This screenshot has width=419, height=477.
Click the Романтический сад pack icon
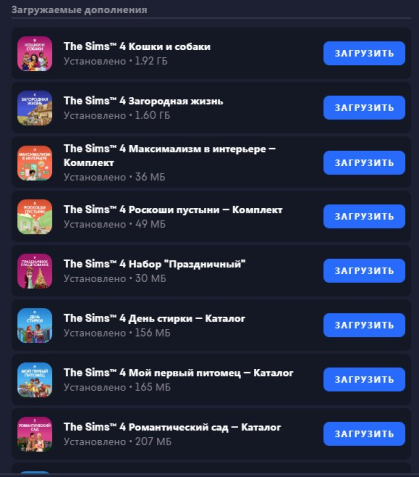tap(35, 434)
